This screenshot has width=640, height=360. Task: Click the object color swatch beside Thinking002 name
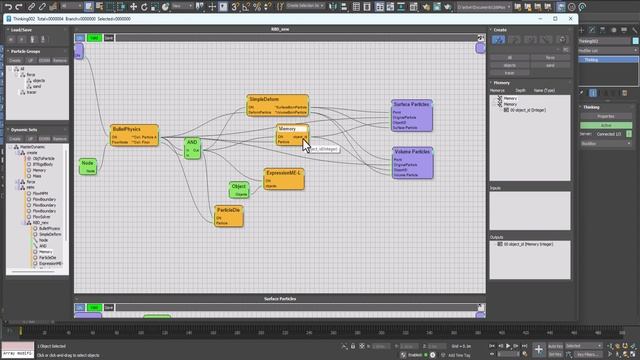(x=636, y=41)
